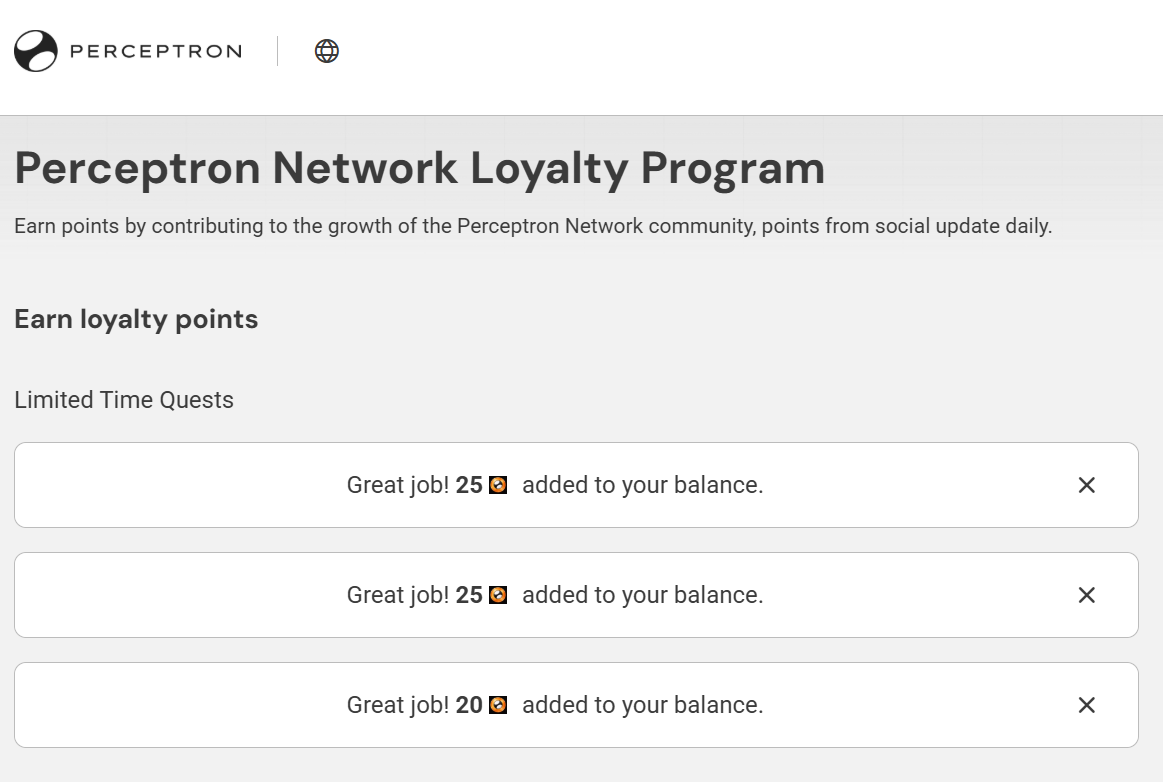Screen dimensions: 1163x782
Task: Click the program description about earning points
Action: [x=533, y=226]
